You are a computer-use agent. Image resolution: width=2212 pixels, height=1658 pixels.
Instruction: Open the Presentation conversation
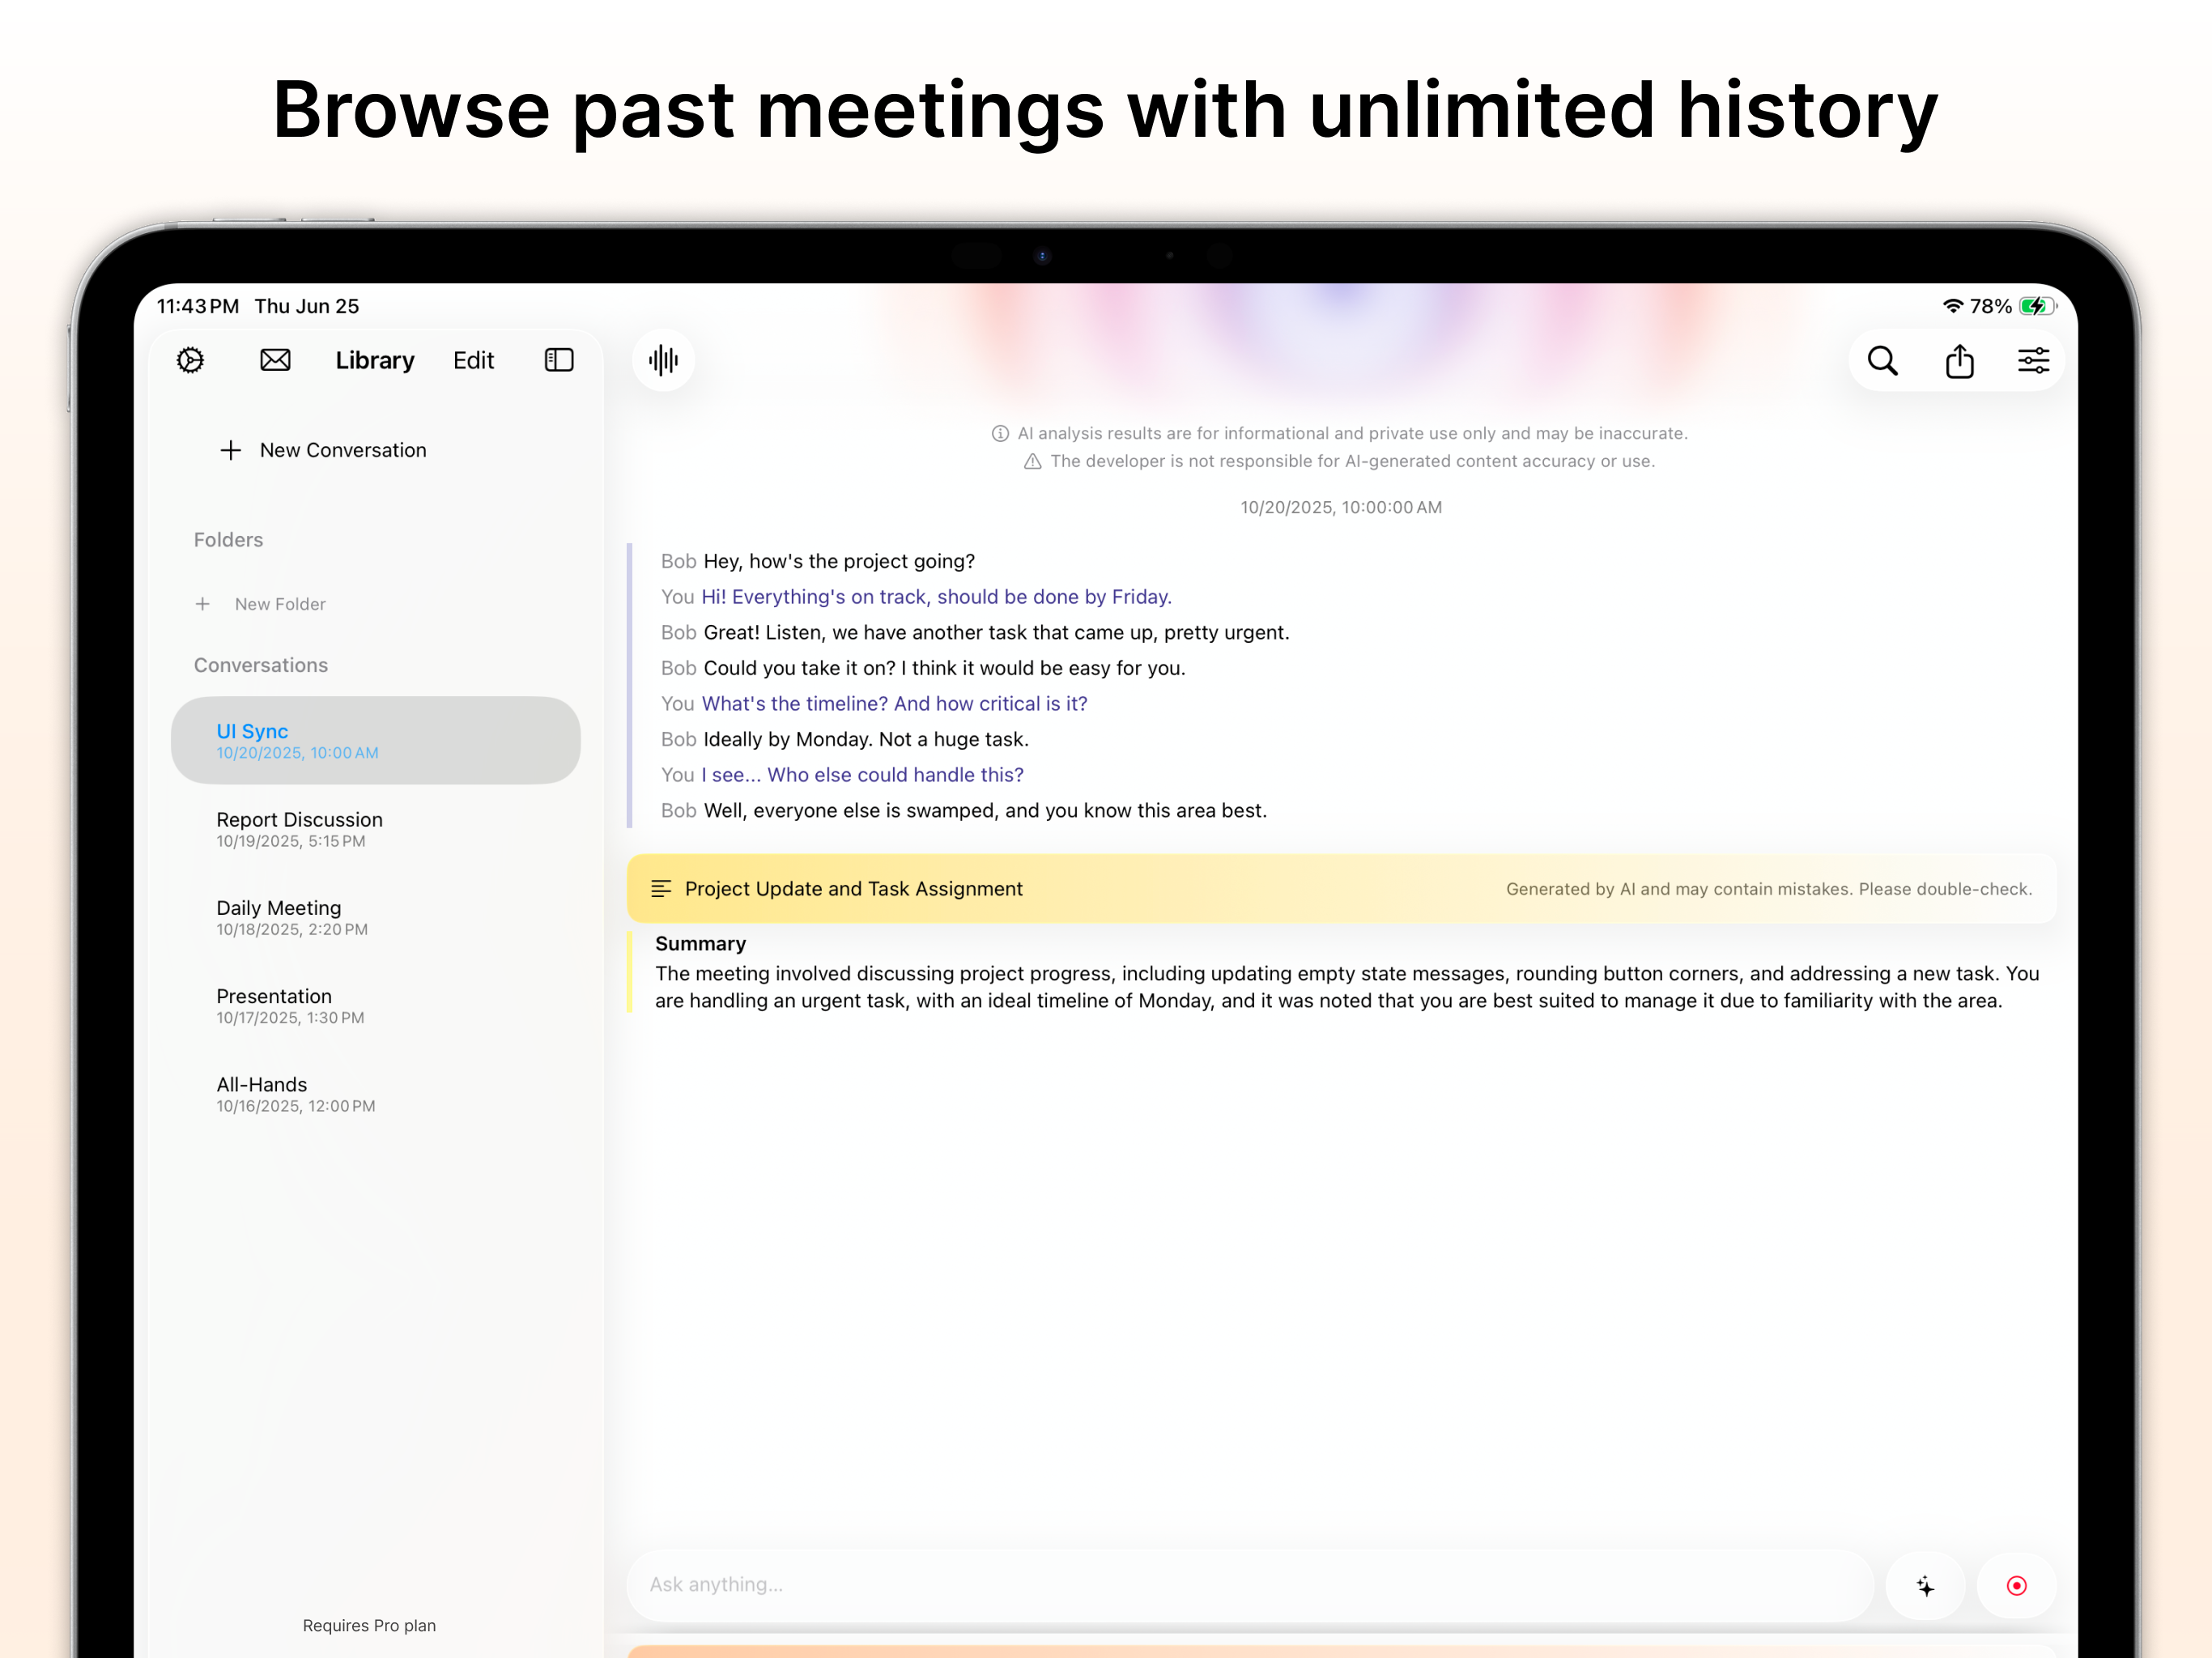(x=376, y=1005)
